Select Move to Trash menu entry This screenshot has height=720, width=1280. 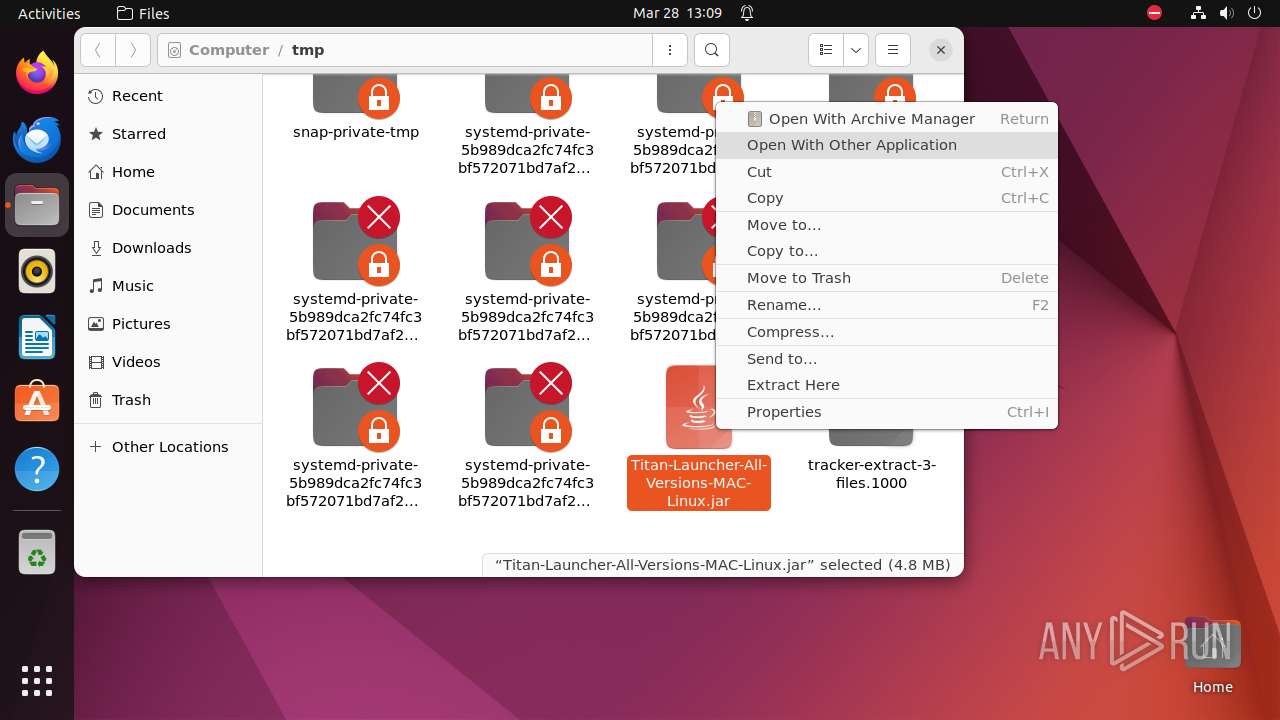(x=887, y=278)
